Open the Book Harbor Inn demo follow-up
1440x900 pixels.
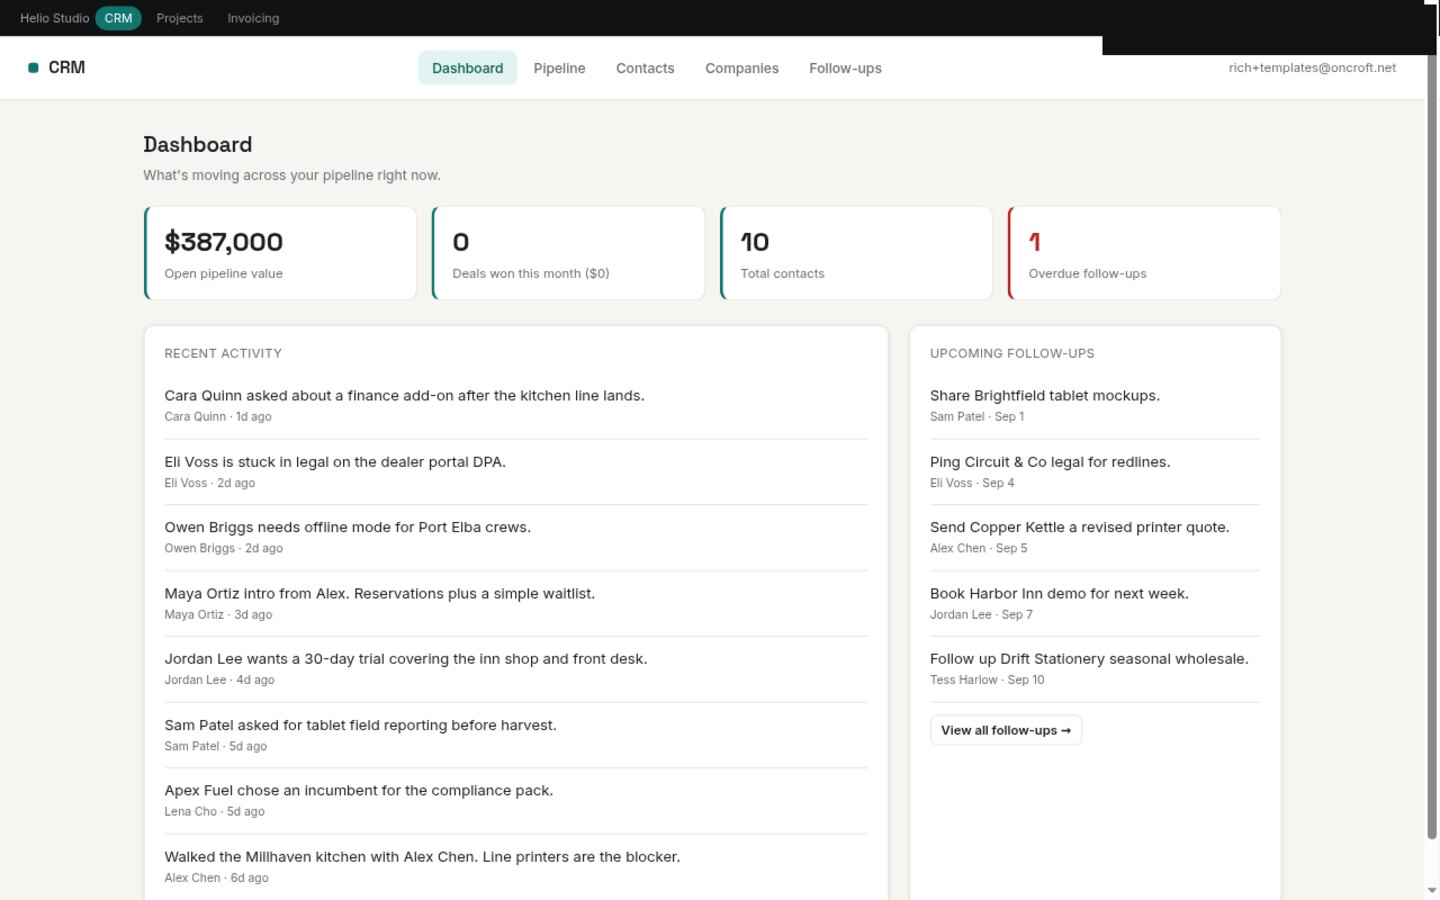pyautogui.click(x=1095, y=603)
